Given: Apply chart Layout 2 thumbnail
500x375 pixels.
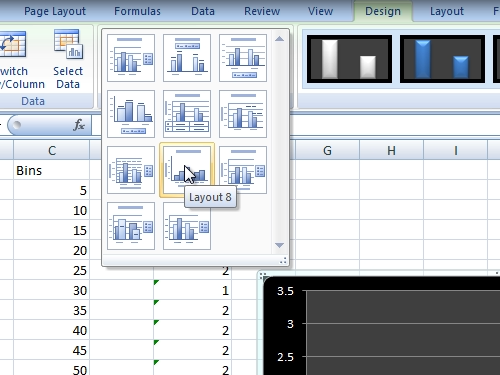Looking at the screenshot, I should (x=187, y=58).
